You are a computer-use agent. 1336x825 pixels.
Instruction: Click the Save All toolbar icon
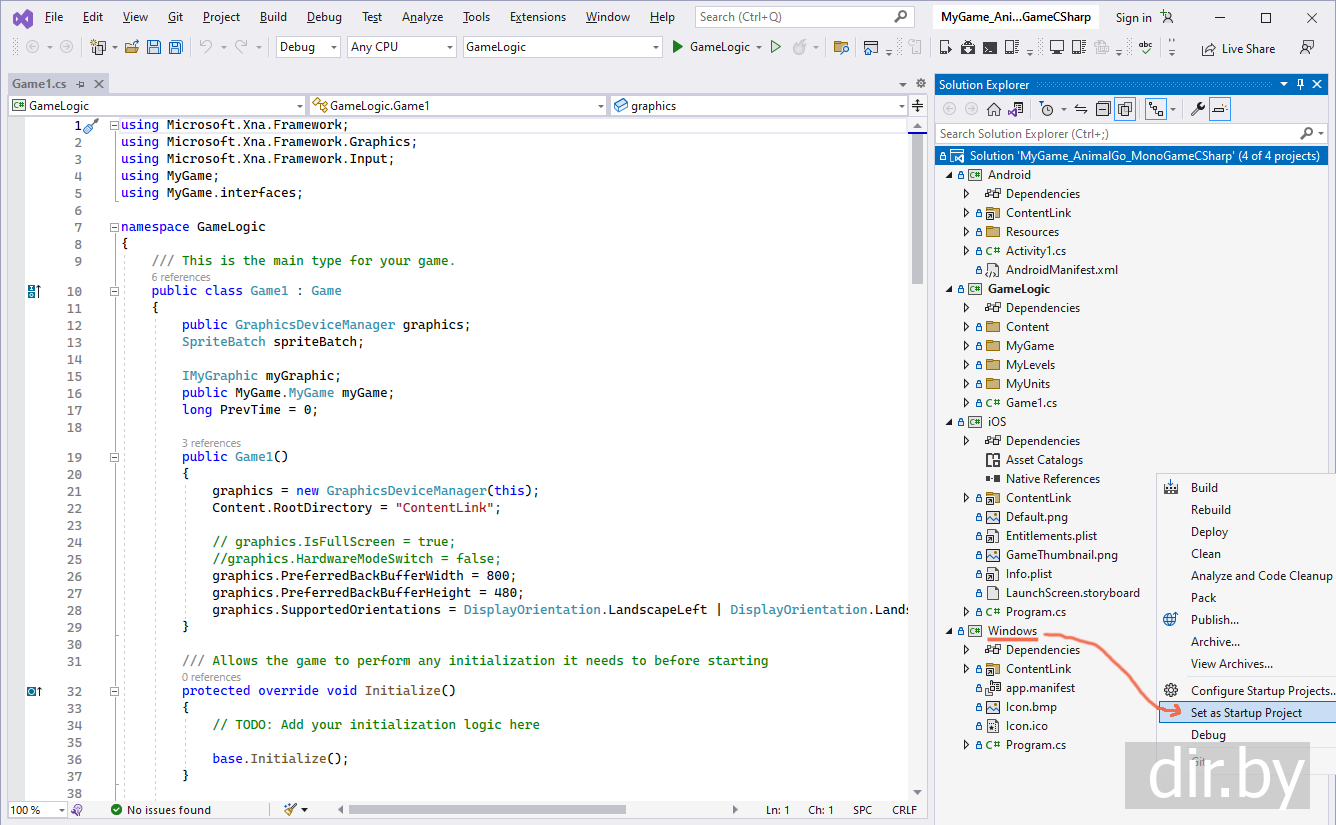[x=176, y=47]
